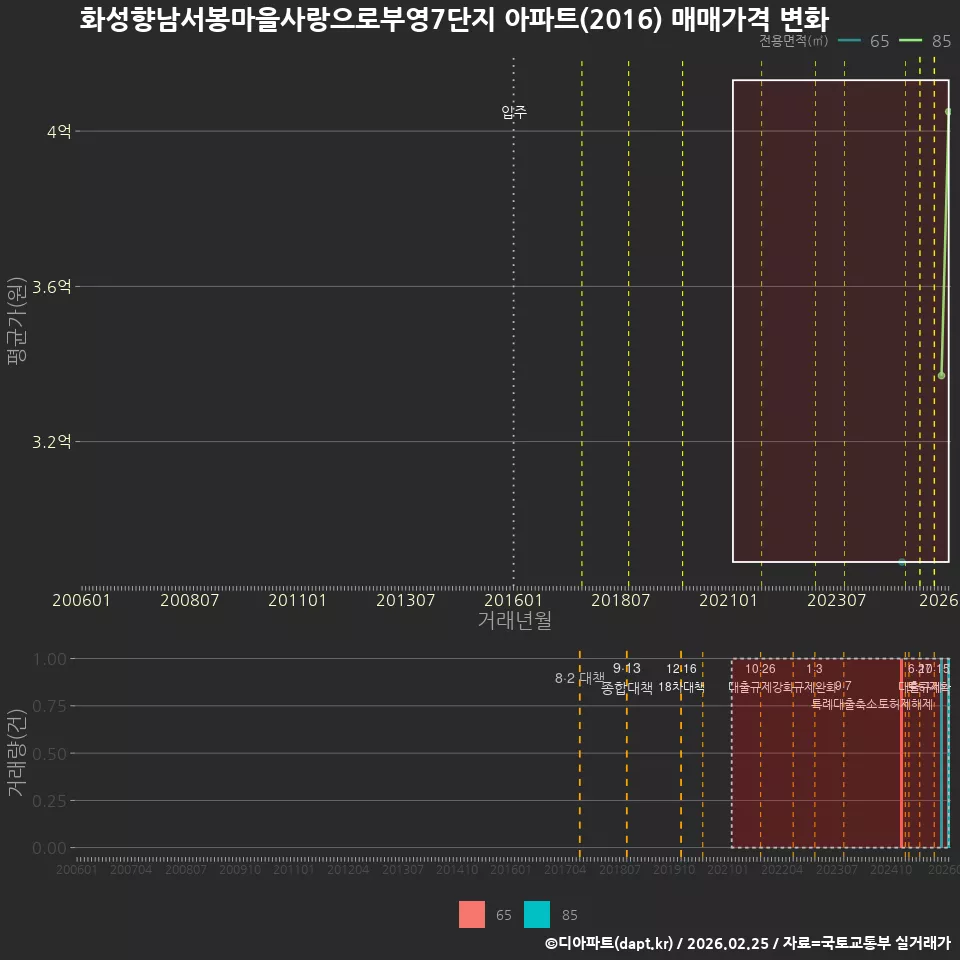960x960 pixels.
Task: Click the 0.50 volume axis label
Action: tap(50, 754)
